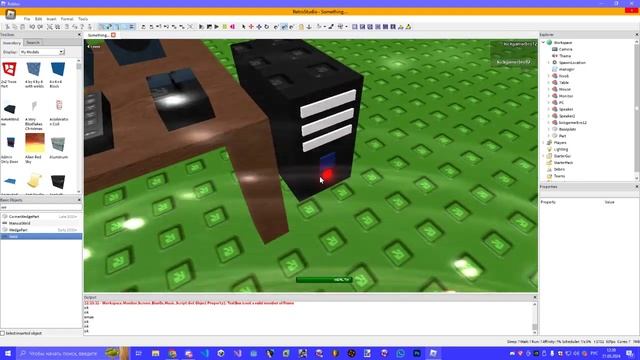Switch to the Inventory tab in Toolbox
Image resolution: width=640 pixels, height=360 pixels.
(x=11, y=43)
